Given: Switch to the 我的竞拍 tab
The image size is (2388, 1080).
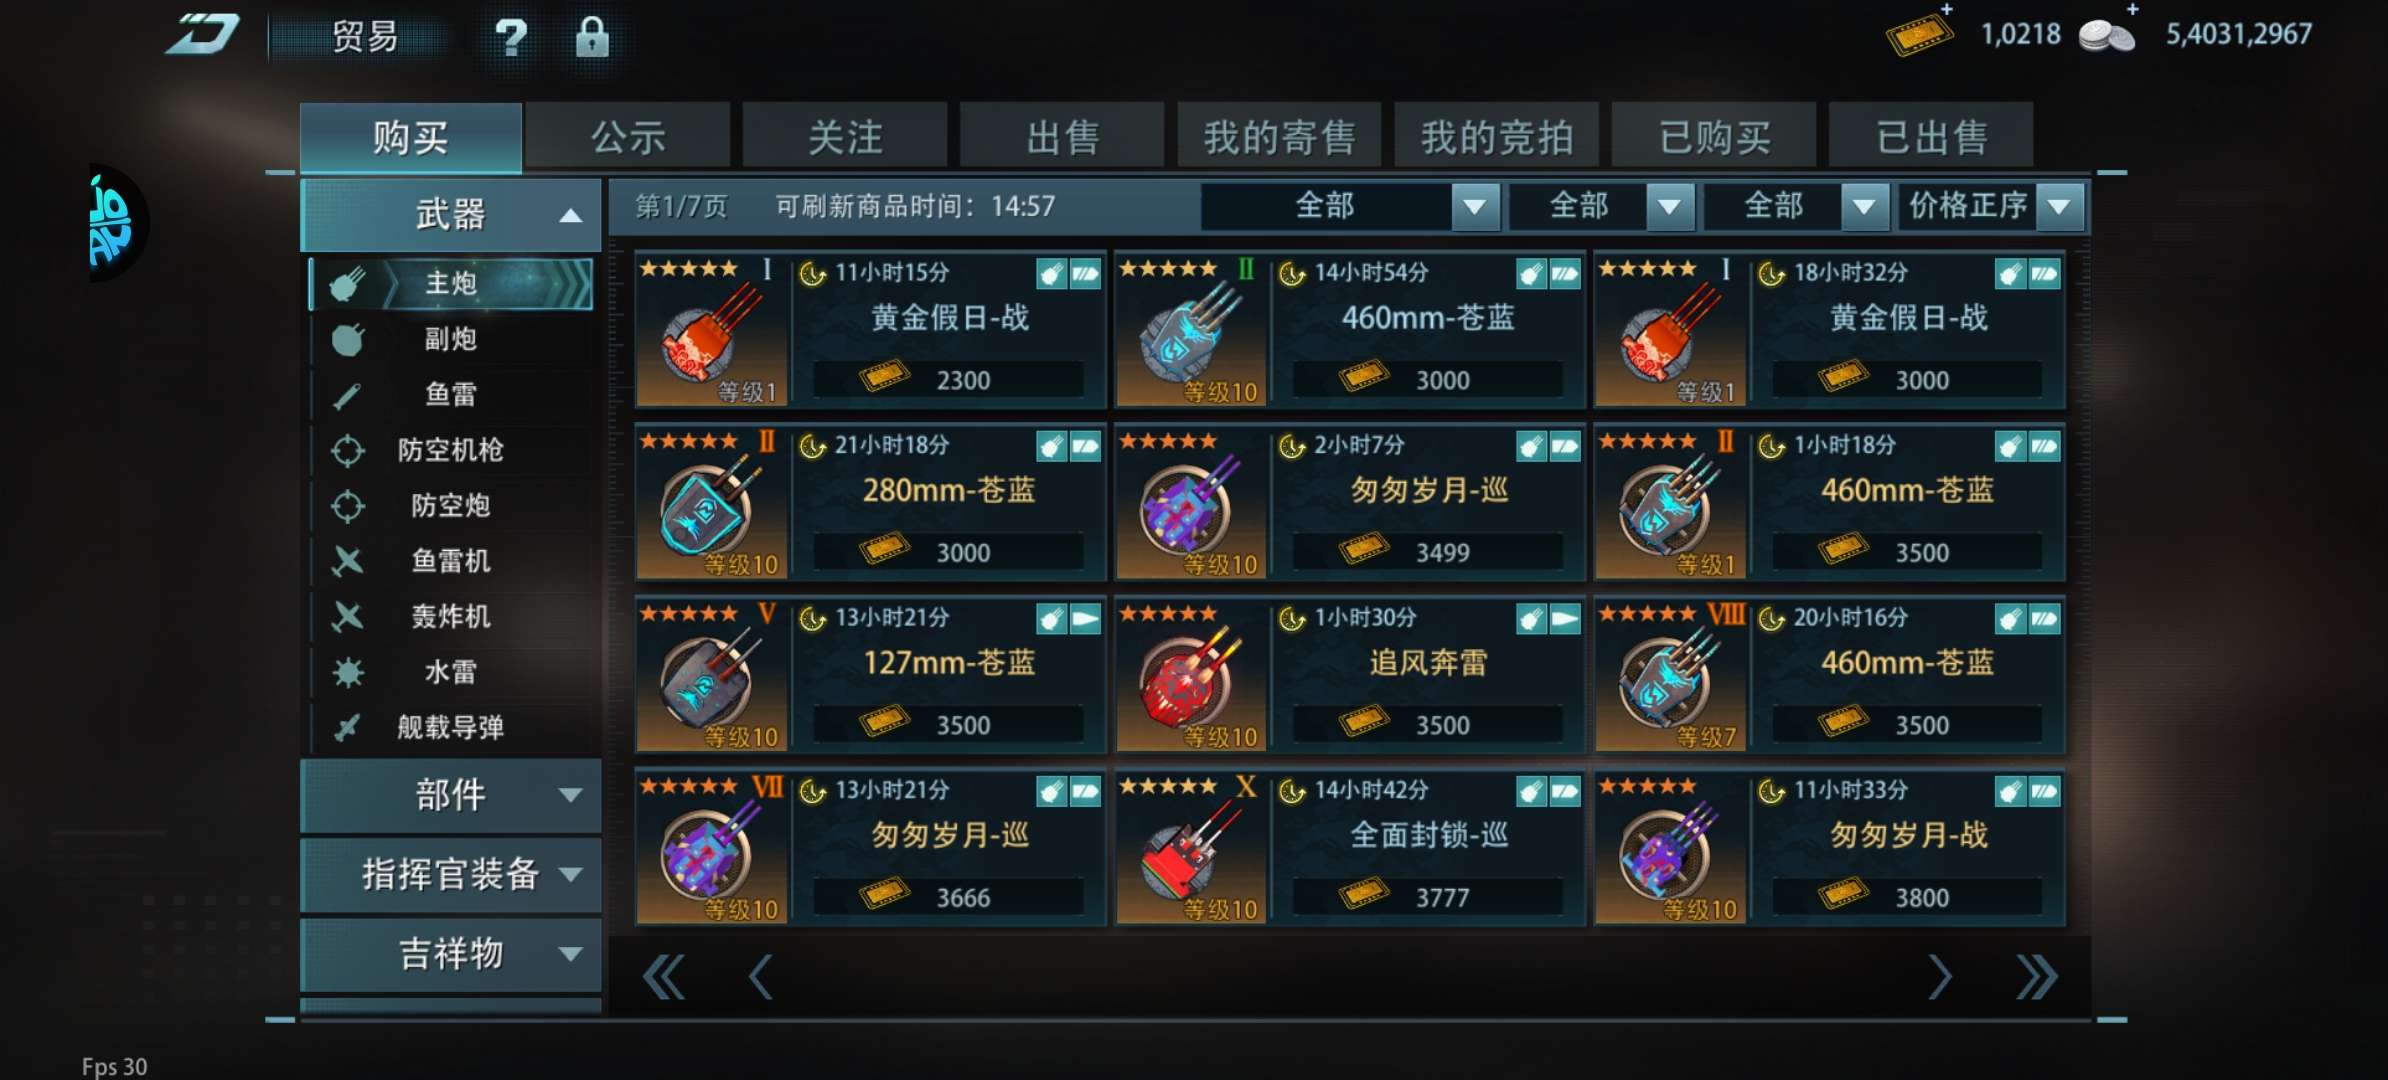Looking at the screenshot, I should pyautogui.click(x=1497, y=136).
